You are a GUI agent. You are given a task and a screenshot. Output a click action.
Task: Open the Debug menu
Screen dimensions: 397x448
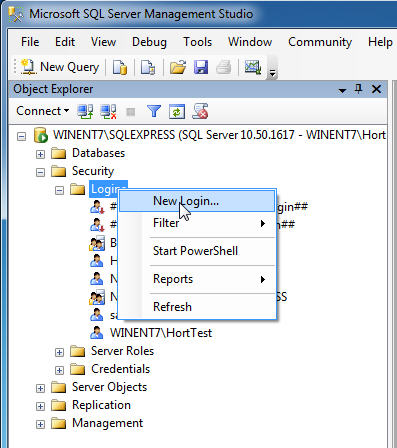pos(149,42)
